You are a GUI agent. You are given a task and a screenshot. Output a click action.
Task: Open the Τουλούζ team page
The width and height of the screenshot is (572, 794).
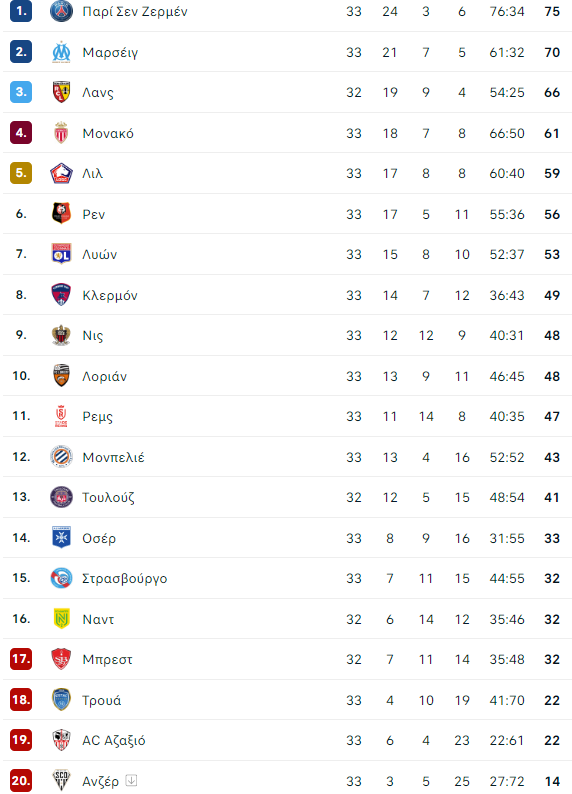tap(108, 497)
